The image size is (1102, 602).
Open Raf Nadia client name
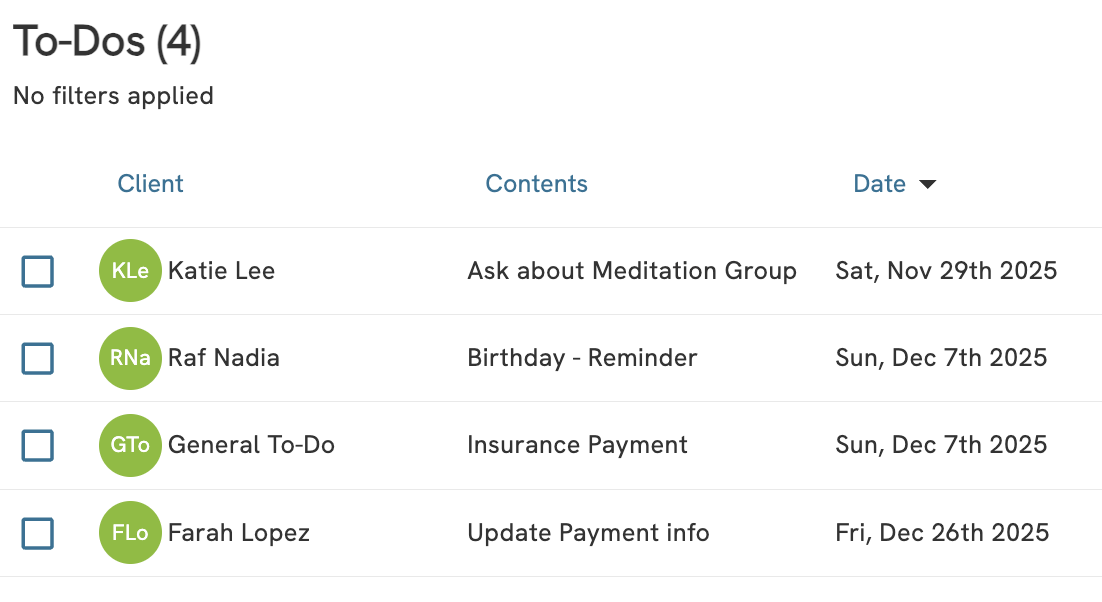224,358
